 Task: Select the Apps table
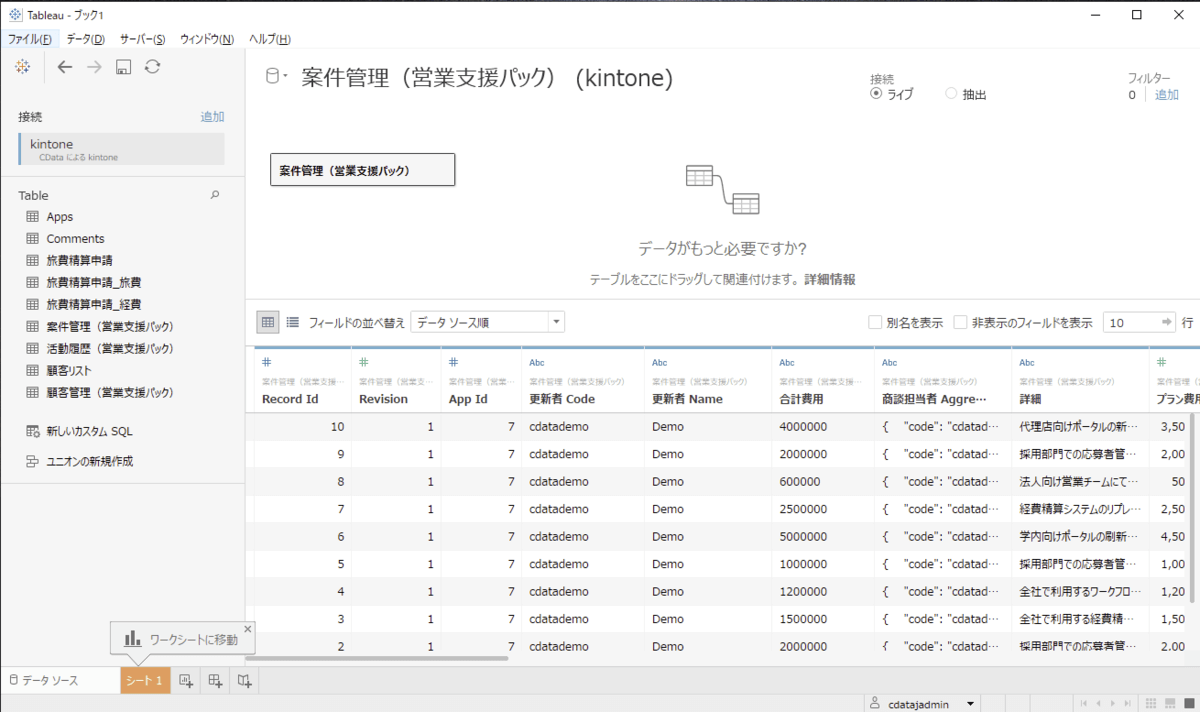click(59, 217)
